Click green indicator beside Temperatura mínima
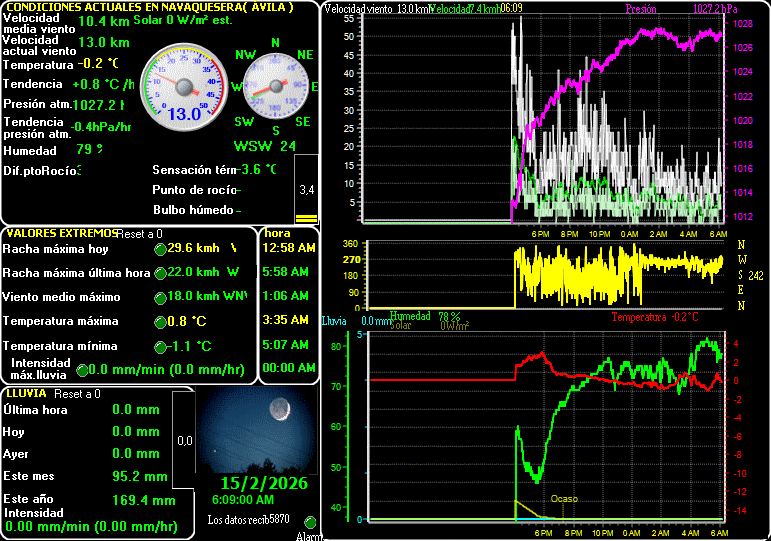The width and height of the screenshot is (771, 541). [x=160, y=347]
